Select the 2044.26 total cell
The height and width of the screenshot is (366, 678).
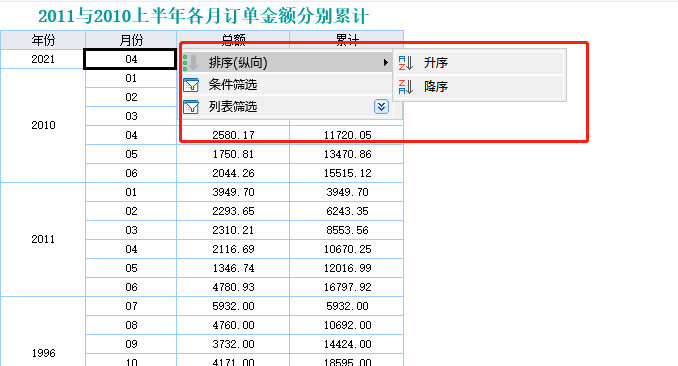pyautogui.click(x=233, y=173)
